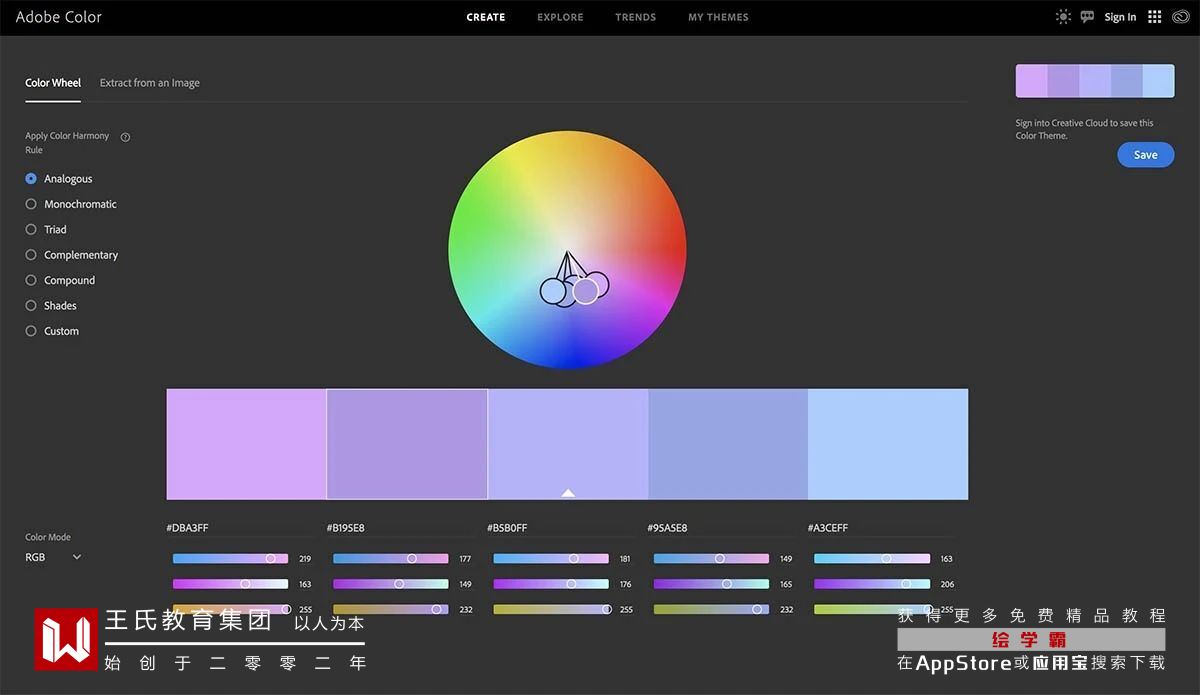The image size is (1200, 695).
Task: Select the #B195E8 purple swatch
Action: click(407, 444)
